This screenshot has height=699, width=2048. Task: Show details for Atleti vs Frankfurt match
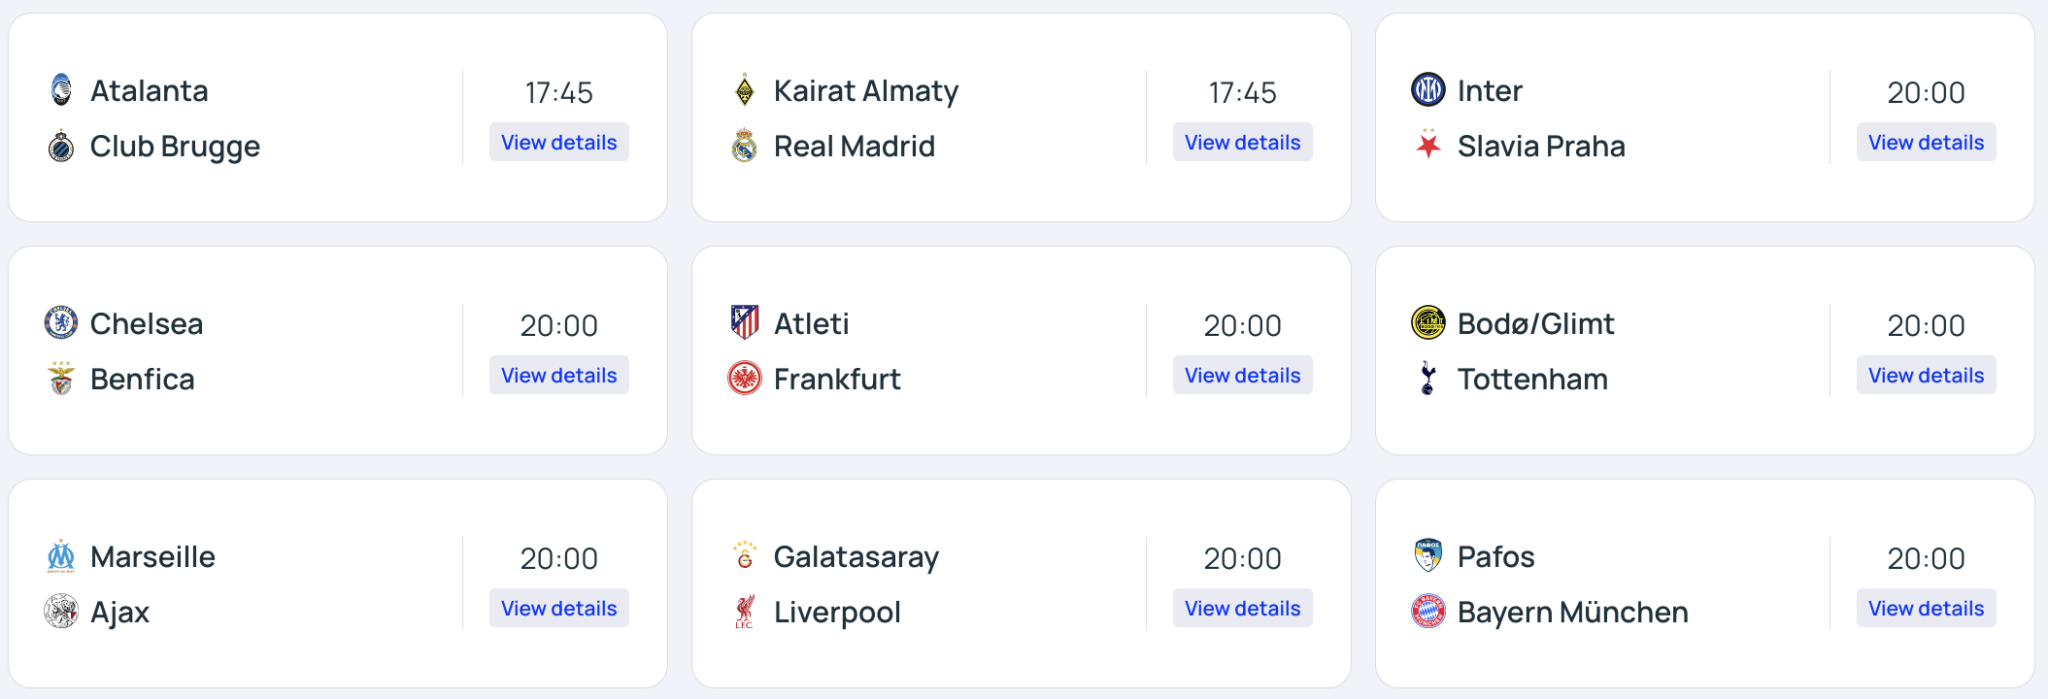point(1242,376)
